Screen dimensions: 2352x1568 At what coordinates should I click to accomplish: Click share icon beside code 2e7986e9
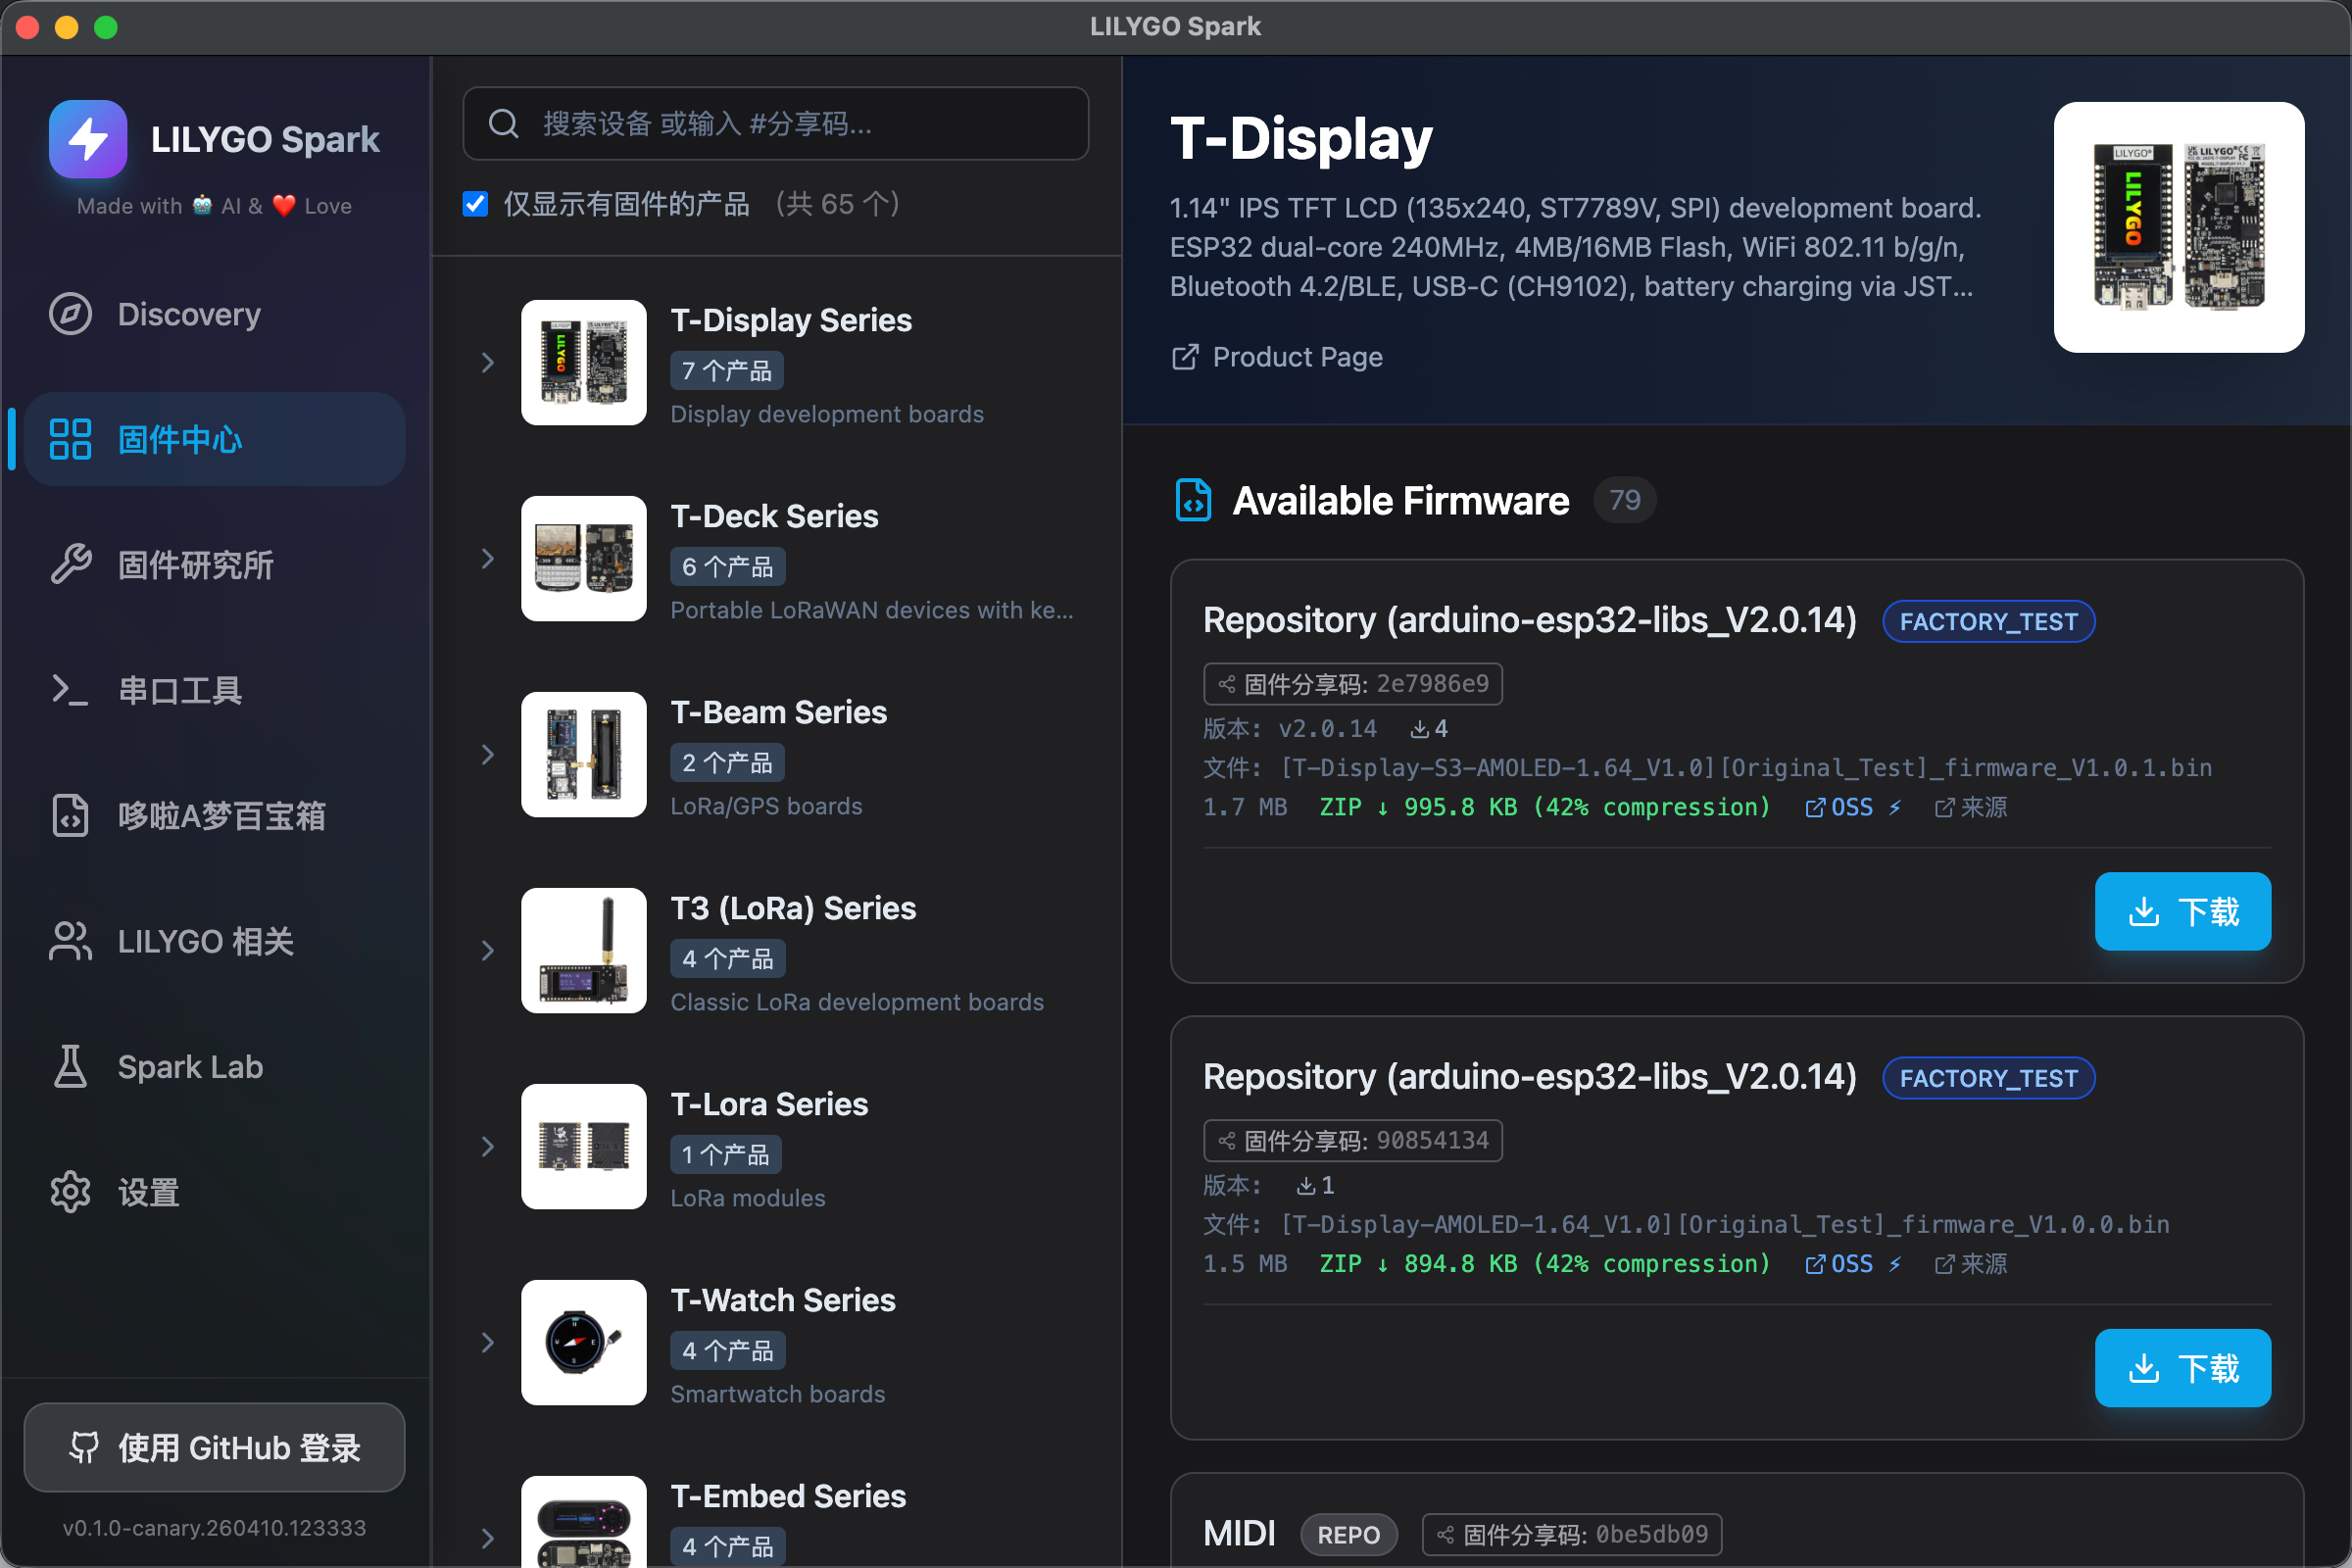[x=1227, y=684]
